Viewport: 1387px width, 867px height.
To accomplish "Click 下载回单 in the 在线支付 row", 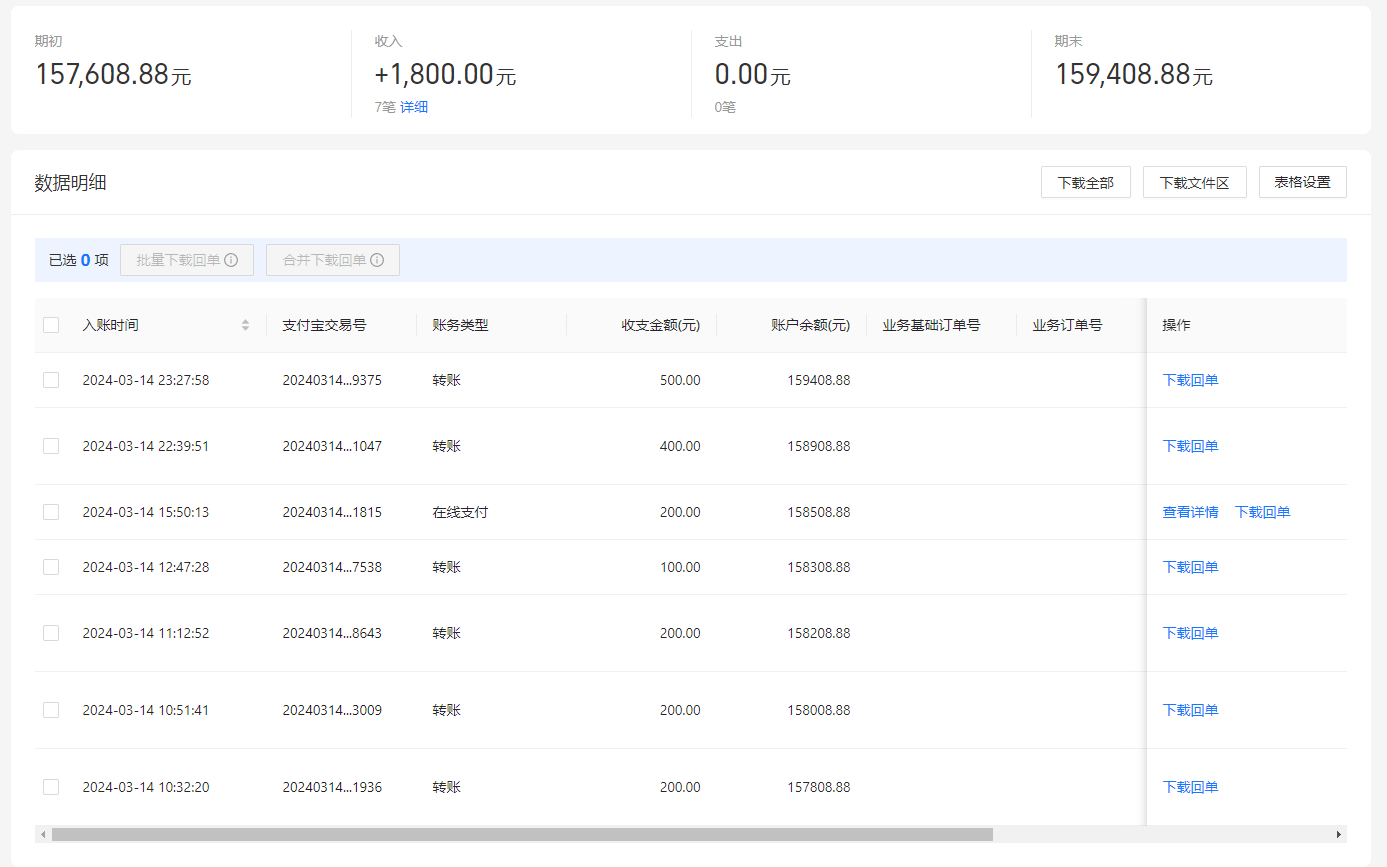I will point(1262,512).
